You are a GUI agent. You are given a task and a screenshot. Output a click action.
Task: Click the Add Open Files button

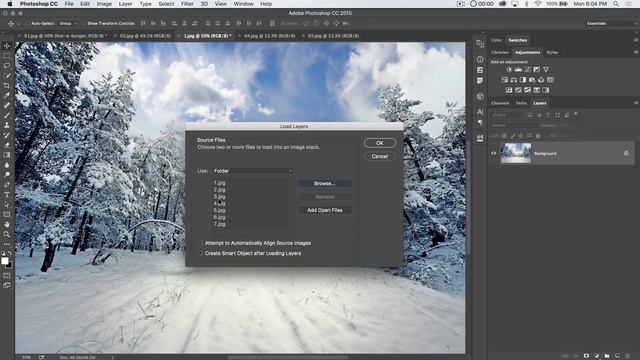pyautogui.click(x=325, y=210)
